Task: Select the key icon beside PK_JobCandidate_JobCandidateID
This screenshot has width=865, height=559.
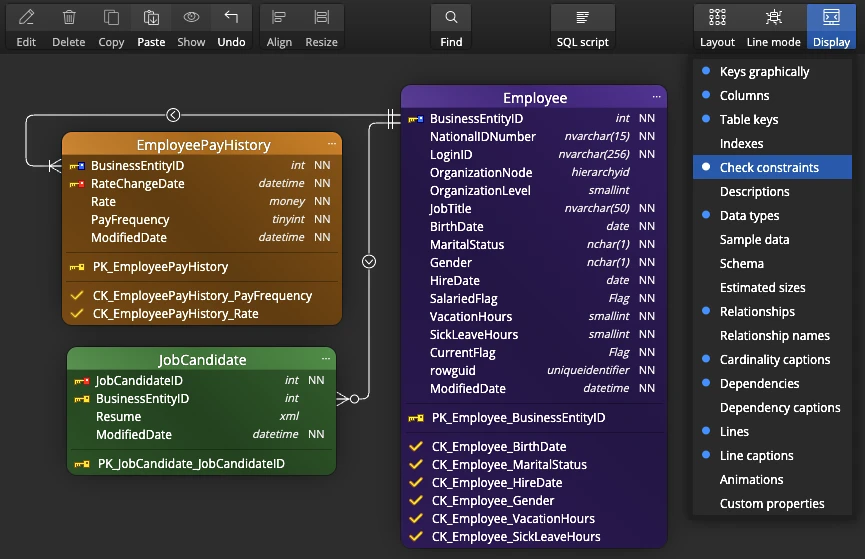Action: pyautogui.click(x=82, y=464)
